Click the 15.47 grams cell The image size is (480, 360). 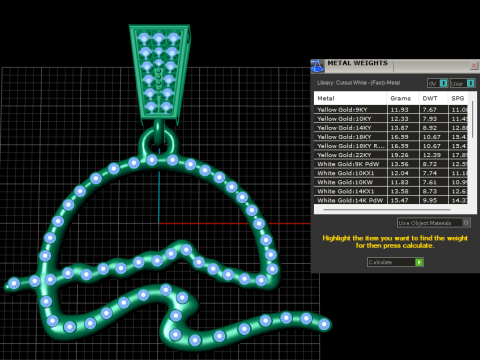click(403, 200)
